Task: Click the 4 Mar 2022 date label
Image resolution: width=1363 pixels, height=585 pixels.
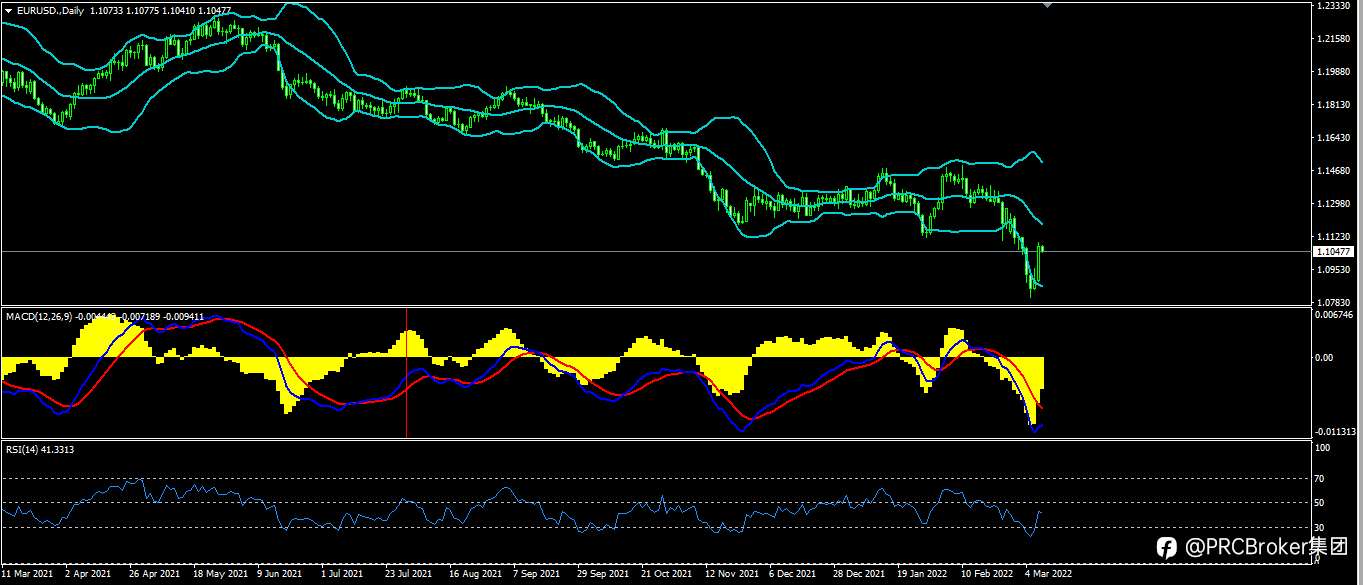Action: 1048,575
